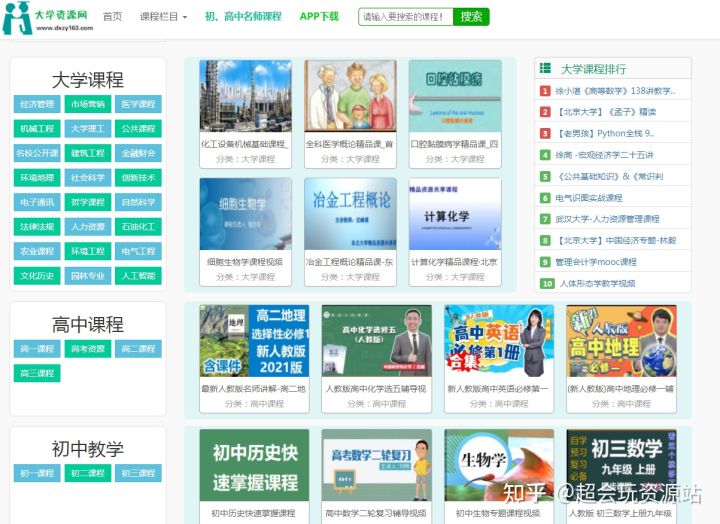Image resolution: width=720 pixels, height=524 pixels.
Task: Open the 细胞生物学 course thumbnail
Action: [246, 214]
